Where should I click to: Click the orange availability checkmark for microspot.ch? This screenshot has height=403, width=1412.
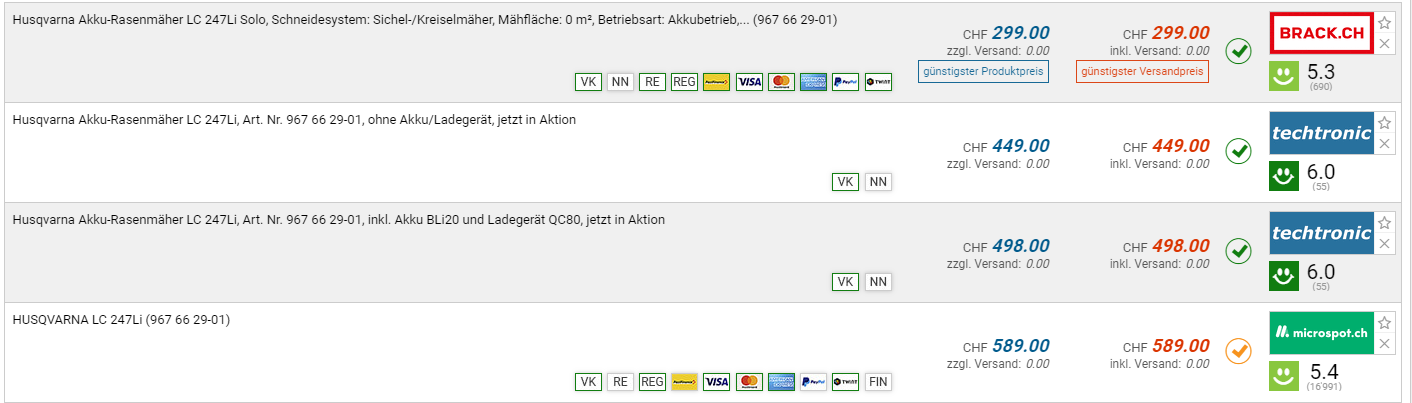pyautogui.click(x=1238, y=351)
